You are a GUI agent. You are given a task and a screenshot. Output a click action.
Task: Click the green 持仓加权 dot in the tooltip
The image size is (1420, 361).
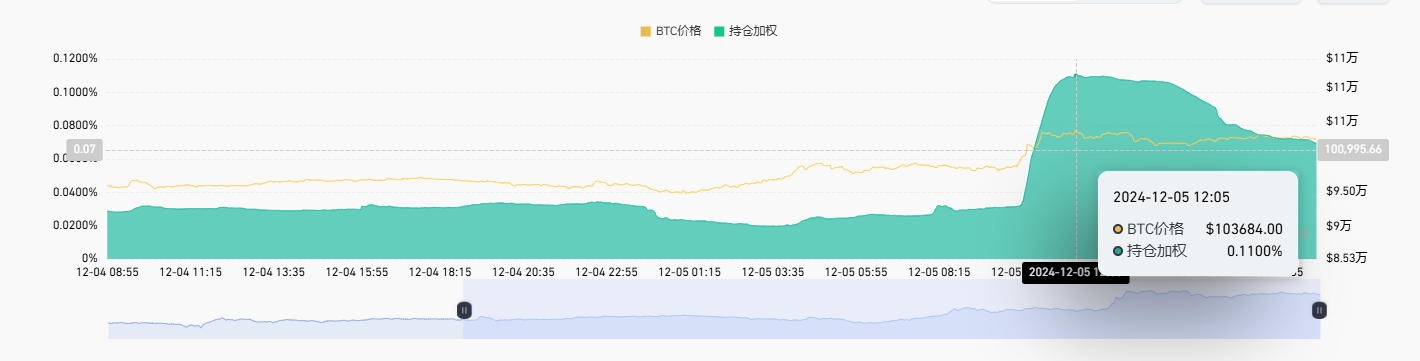point(1118,251)
